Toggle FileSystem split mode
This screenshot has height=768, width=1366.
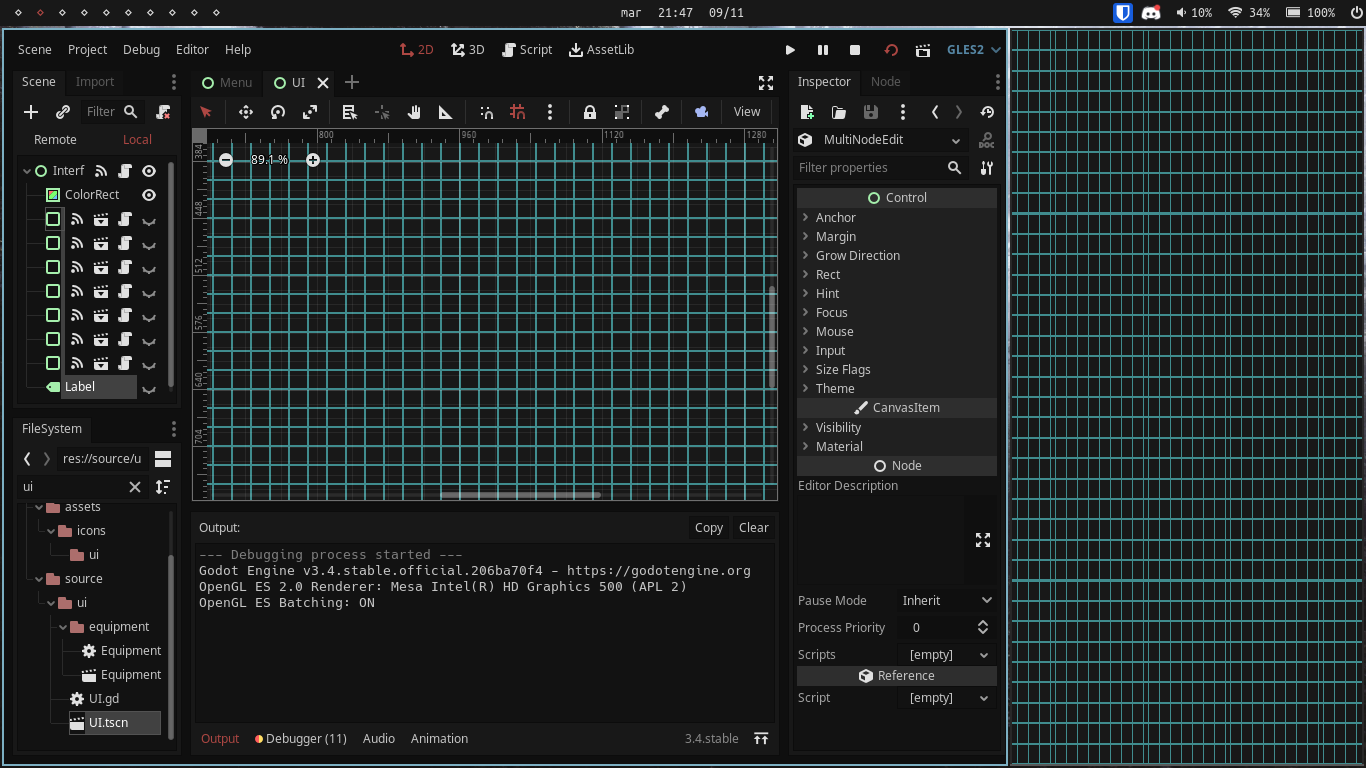tap(163, 459)
